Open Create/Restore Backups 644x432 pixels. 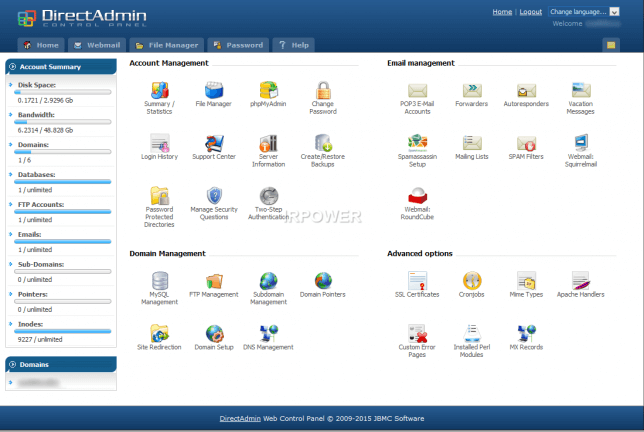(323, 143)
